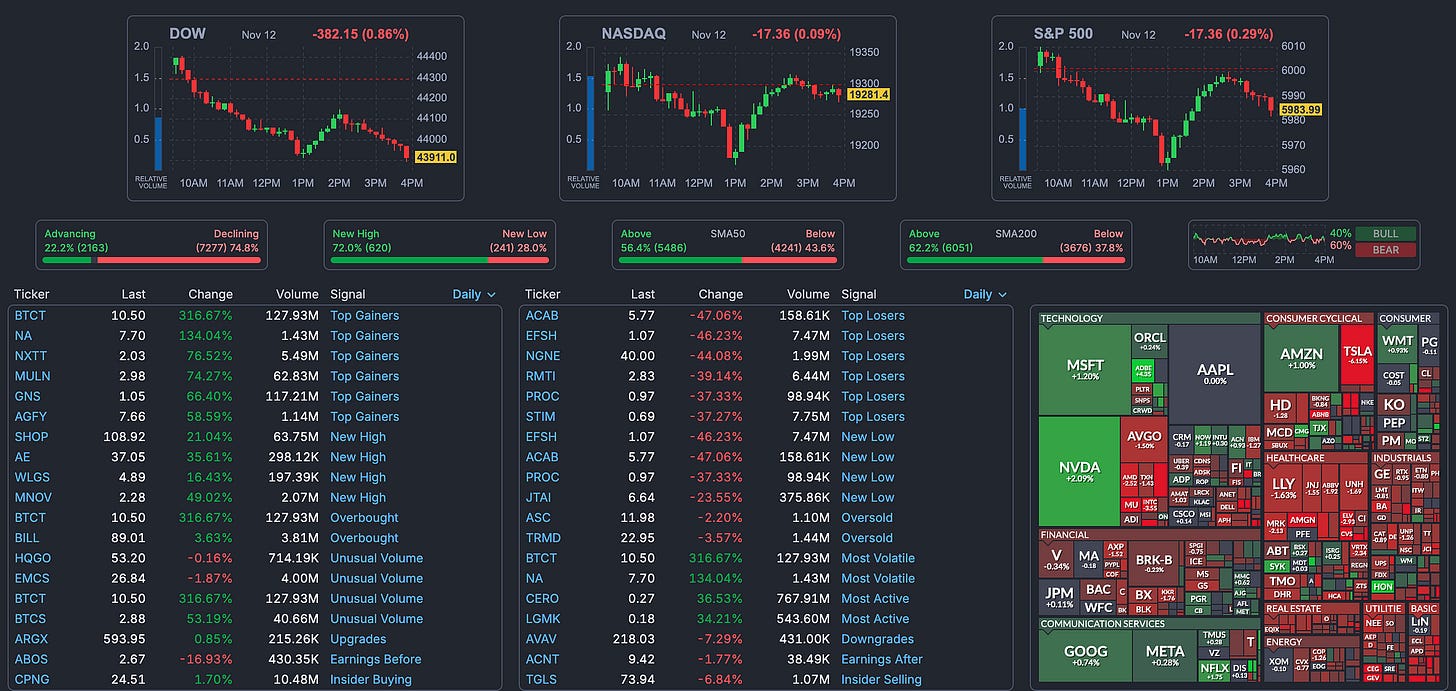The image size is (1456, 691).
Task: Open ticker MNOV
Action: [x=33, y=497]
